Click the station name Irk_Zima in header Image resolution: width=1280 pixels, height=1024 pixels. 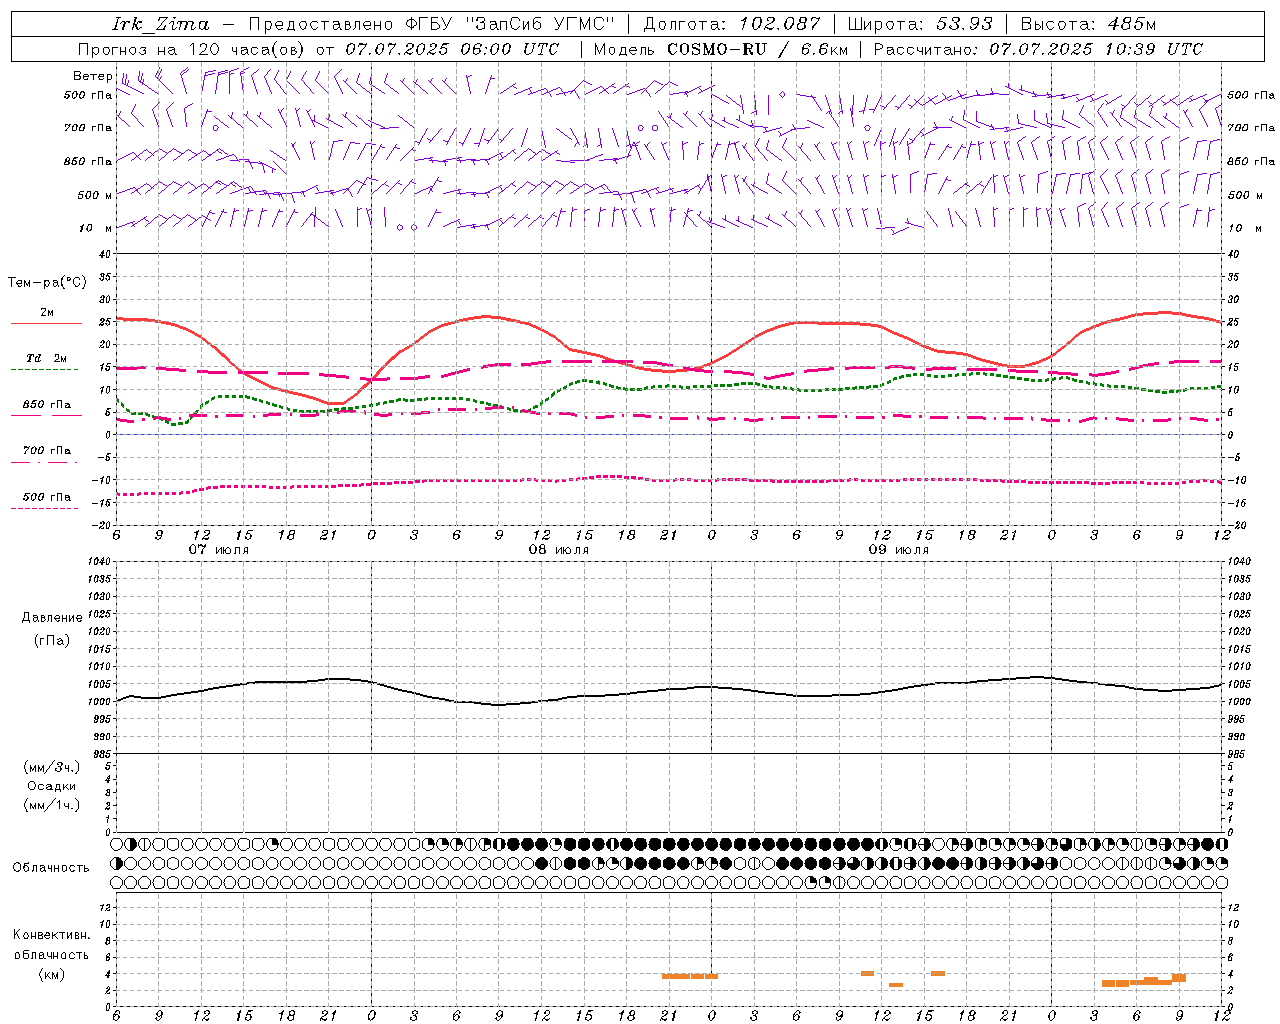161,24
